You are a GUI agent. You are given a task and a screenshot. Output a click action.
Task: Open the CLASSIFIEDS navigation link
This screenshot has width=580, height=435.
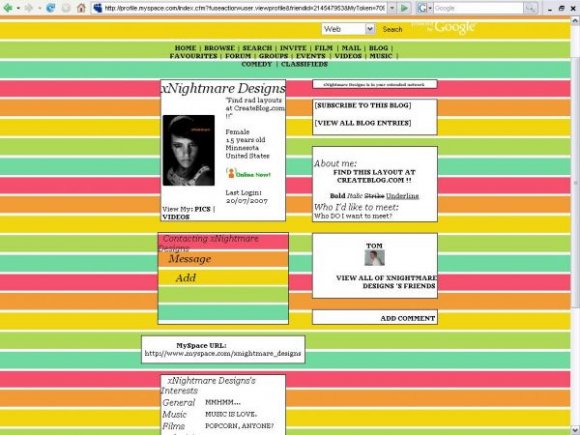coord(304,64)
